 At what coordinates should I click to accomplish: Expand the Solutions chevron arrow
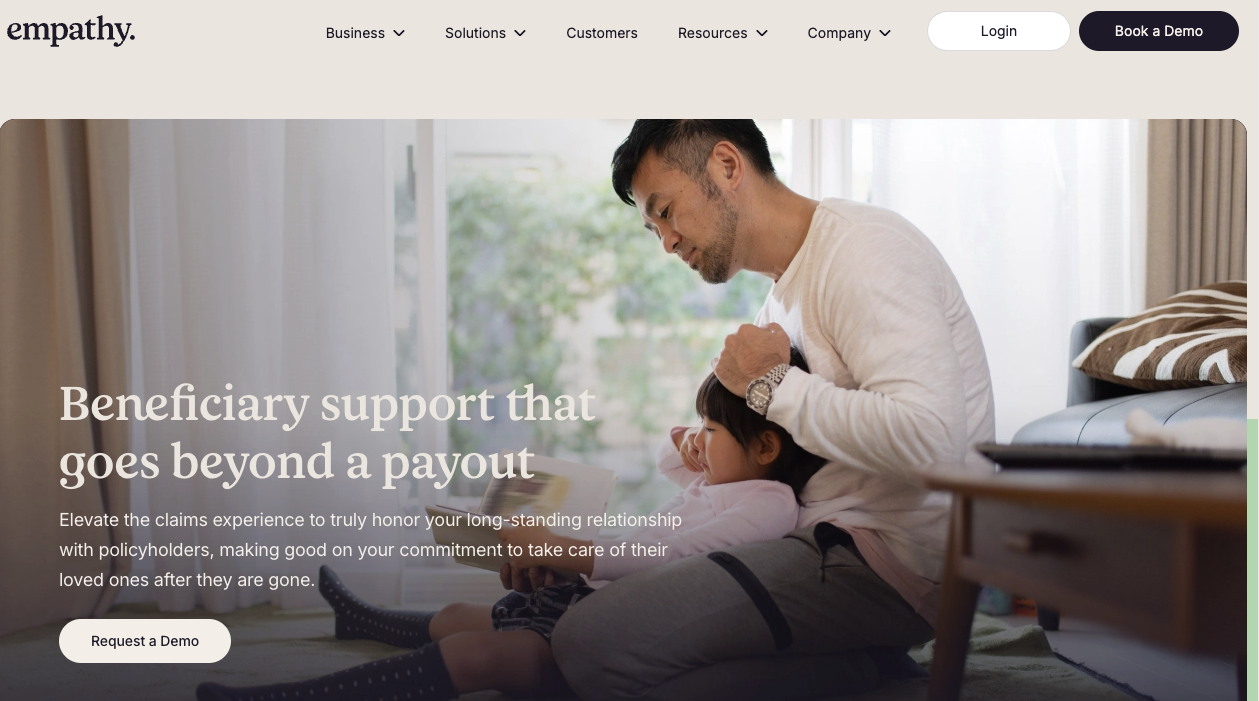520,33
